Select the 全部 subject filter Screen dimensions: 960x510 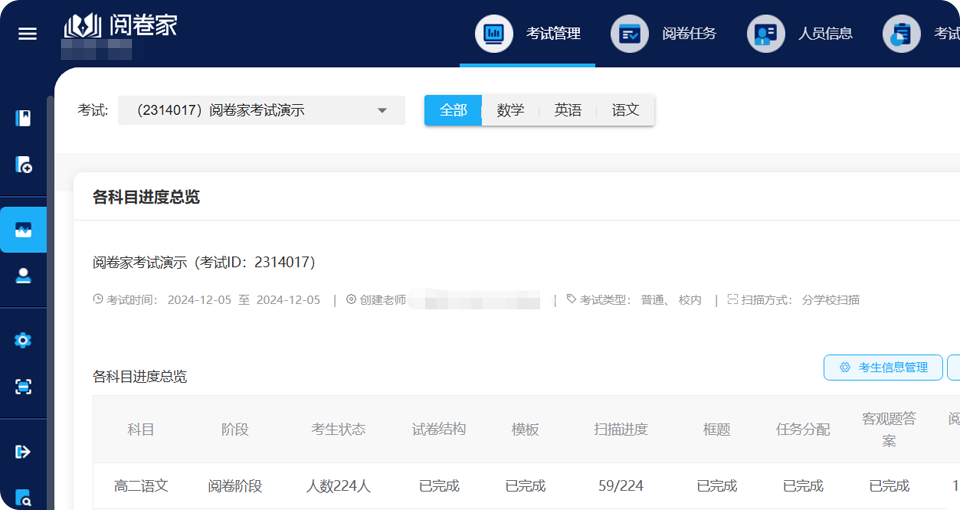click(453, 111)
